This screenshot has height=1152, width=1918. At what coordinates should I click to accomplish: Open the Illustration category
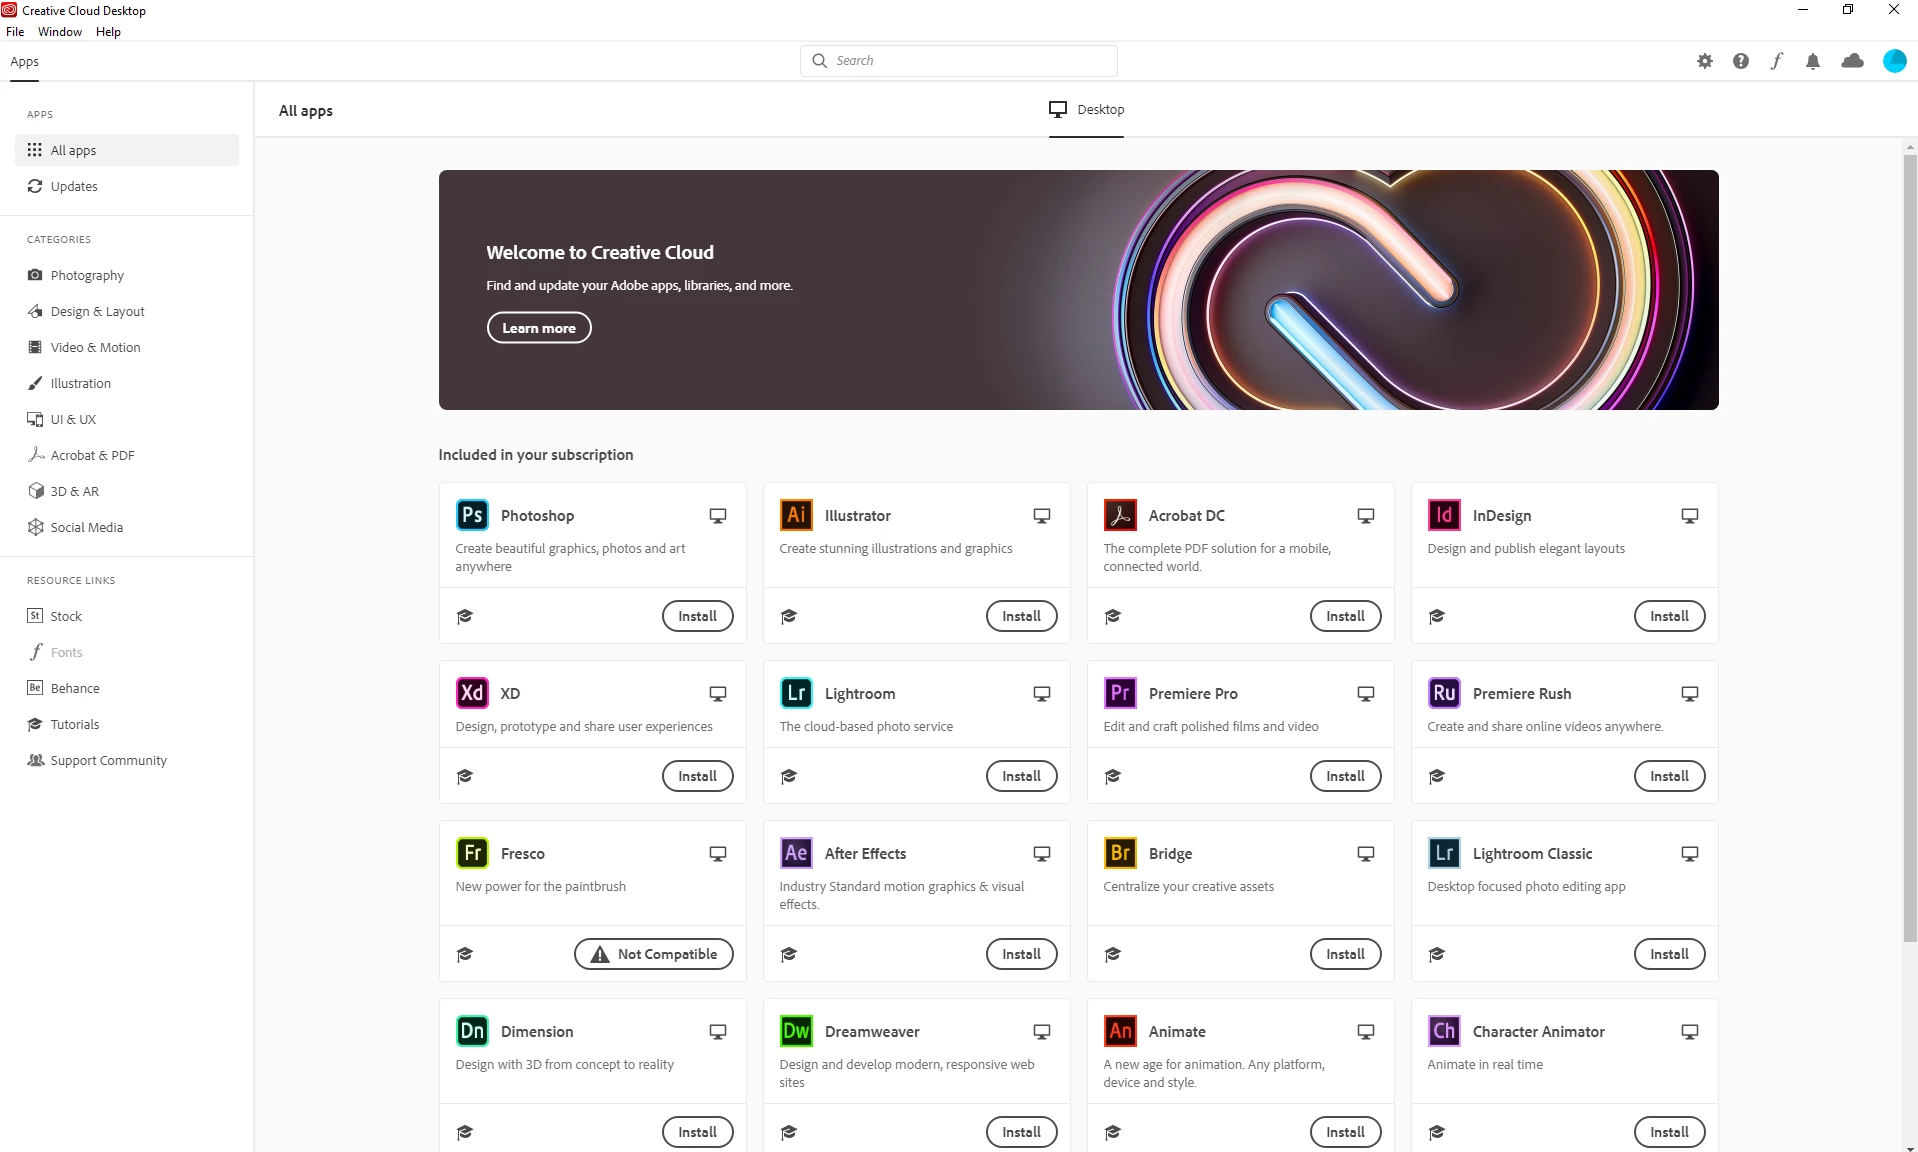tap(127, 383)
